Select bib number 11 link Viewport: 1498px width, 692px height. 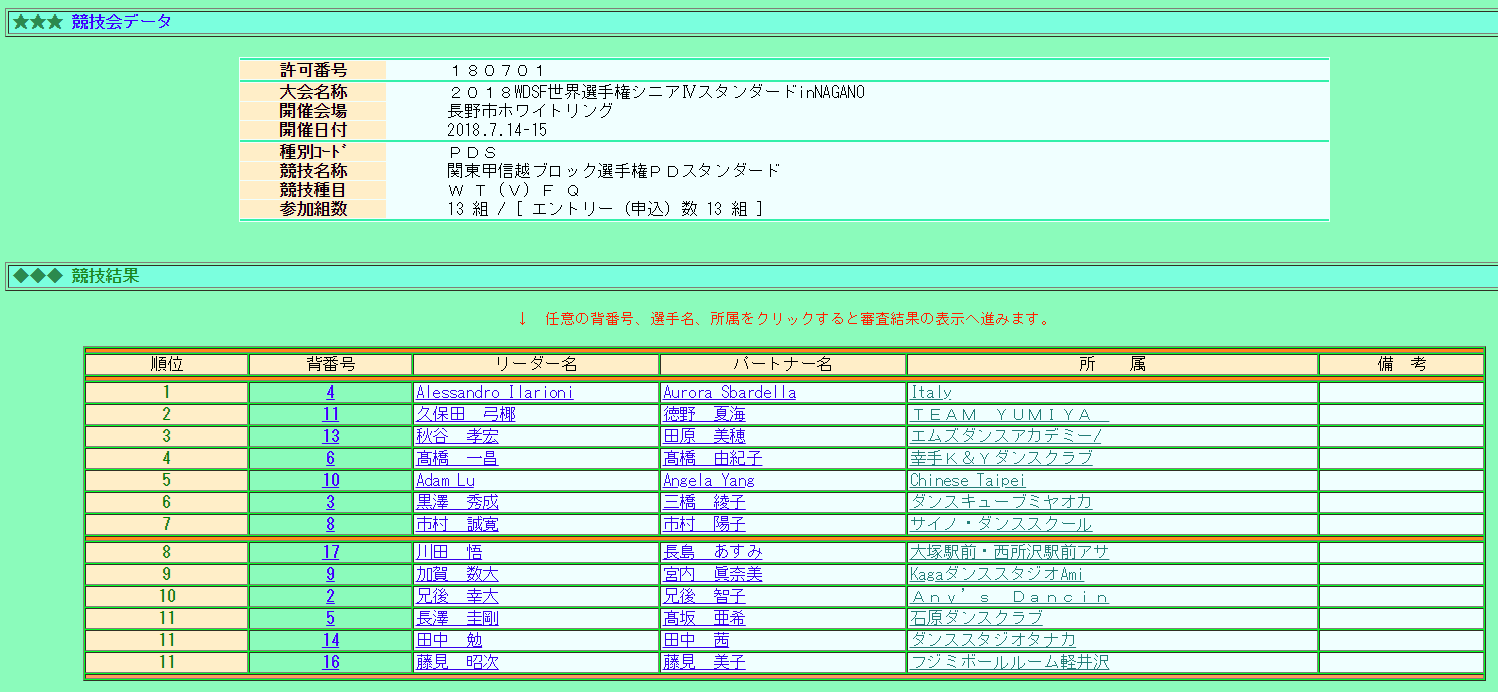point(330,415)
